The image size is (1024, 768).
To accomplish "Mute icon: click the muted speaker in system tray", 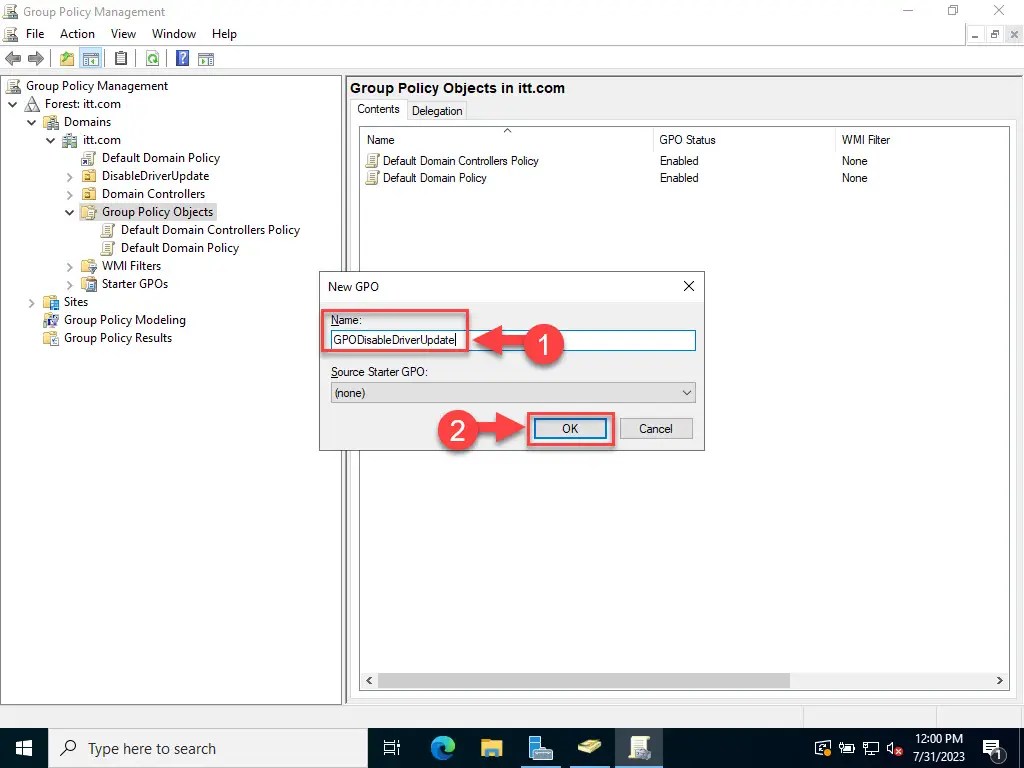I will click(x=895, y=748).
